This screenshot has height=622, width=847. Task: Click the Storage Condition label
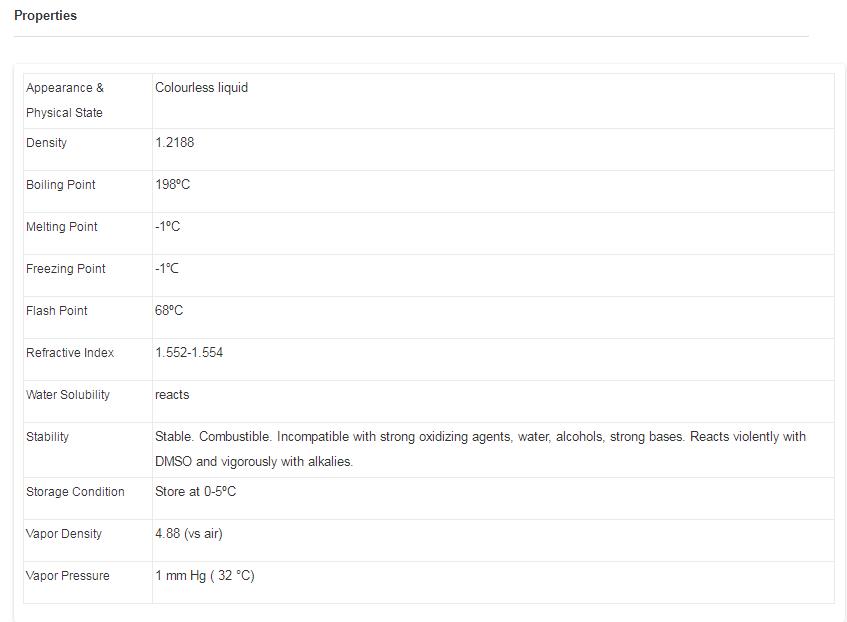(75, 492)
